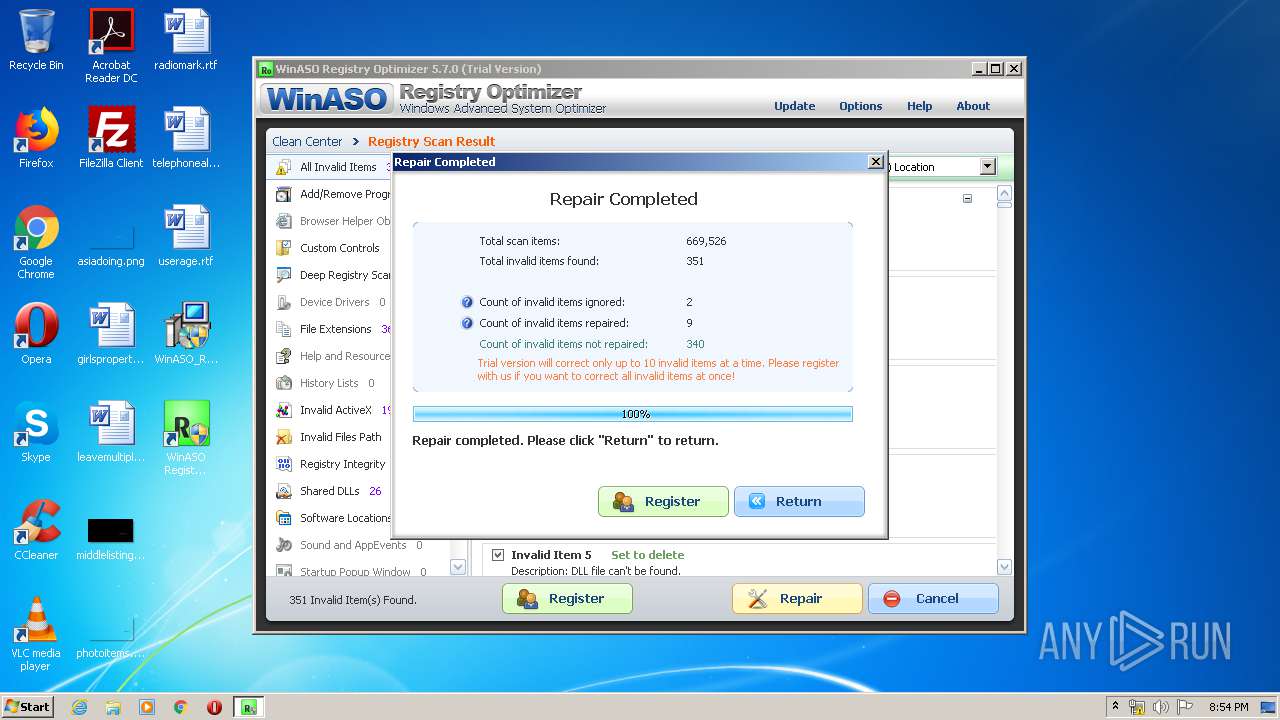Open the Location dropdown arrow
Viewport: 1280px width, 720px height.
pos(988,167)
